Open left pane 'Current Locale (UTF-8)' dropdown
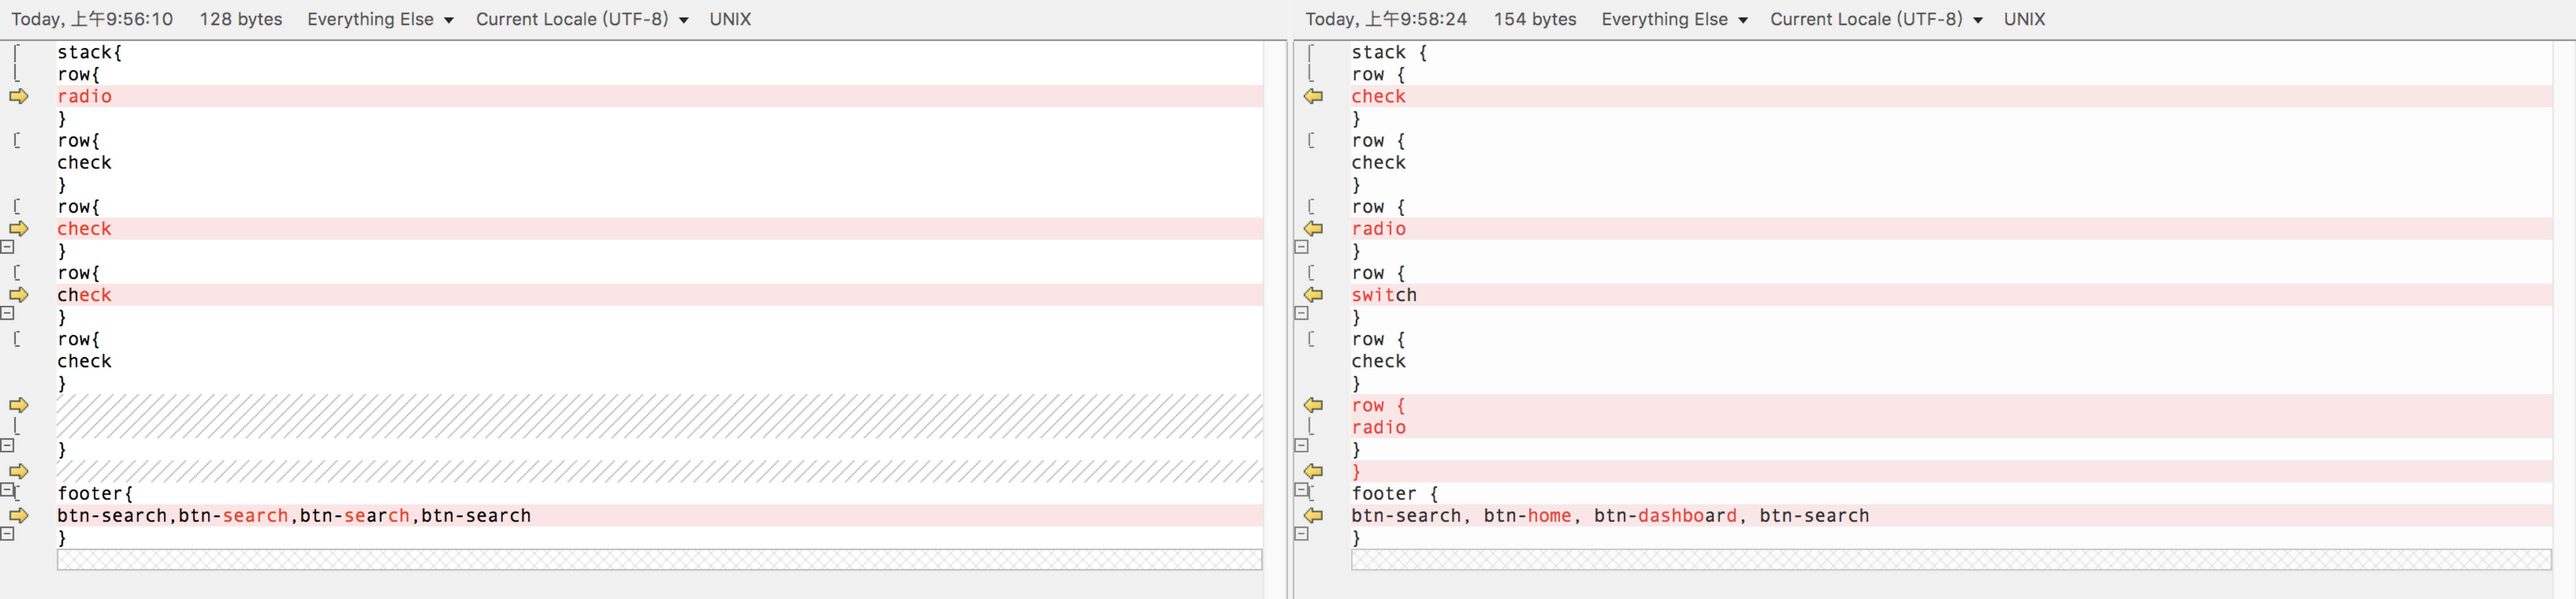 [x=582, y=19]
